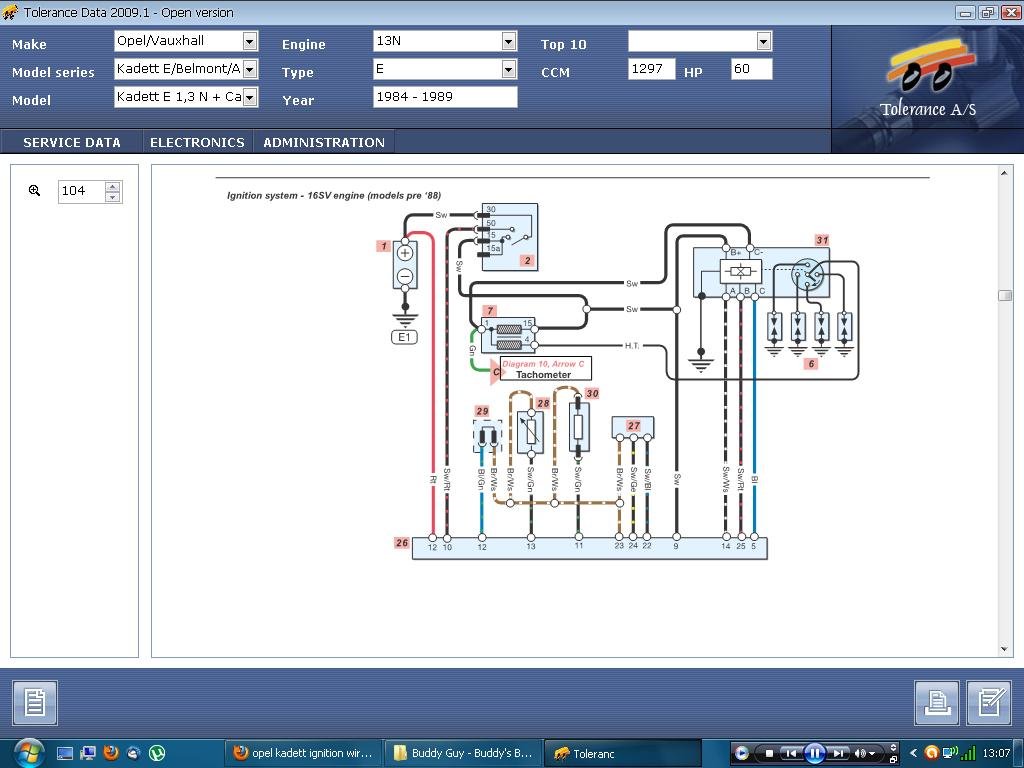Click Show Desktop quick launch icon
Screen dimensions: 1024x768
tap(65, 753)
